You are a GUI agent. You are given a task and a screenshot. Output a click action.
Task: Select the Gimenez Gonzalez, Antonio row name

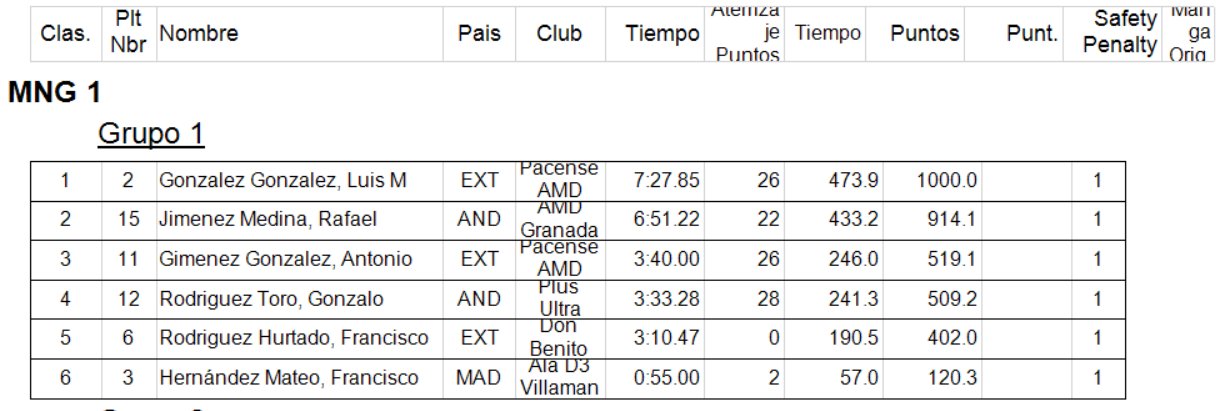pyautogui.click(x=285, y=260)
